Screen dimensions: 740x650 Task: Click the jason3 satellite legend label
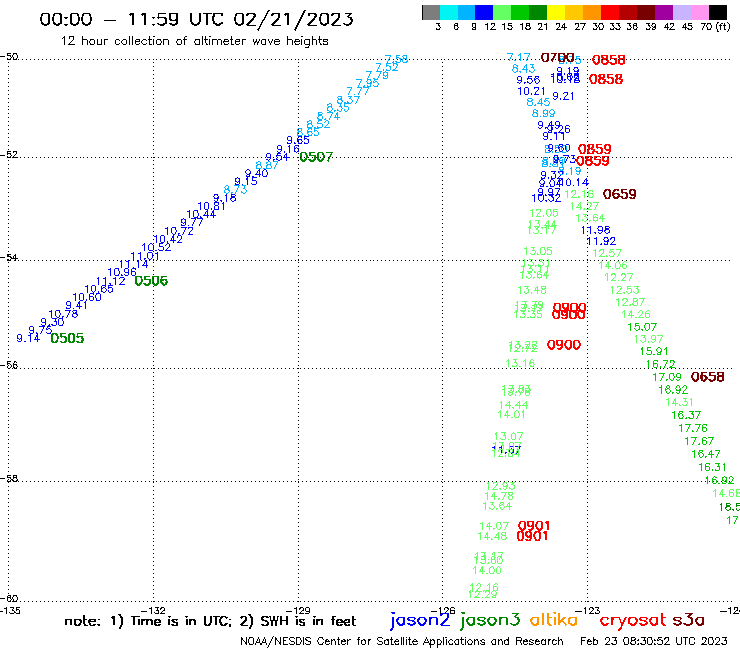click(490, 620)
